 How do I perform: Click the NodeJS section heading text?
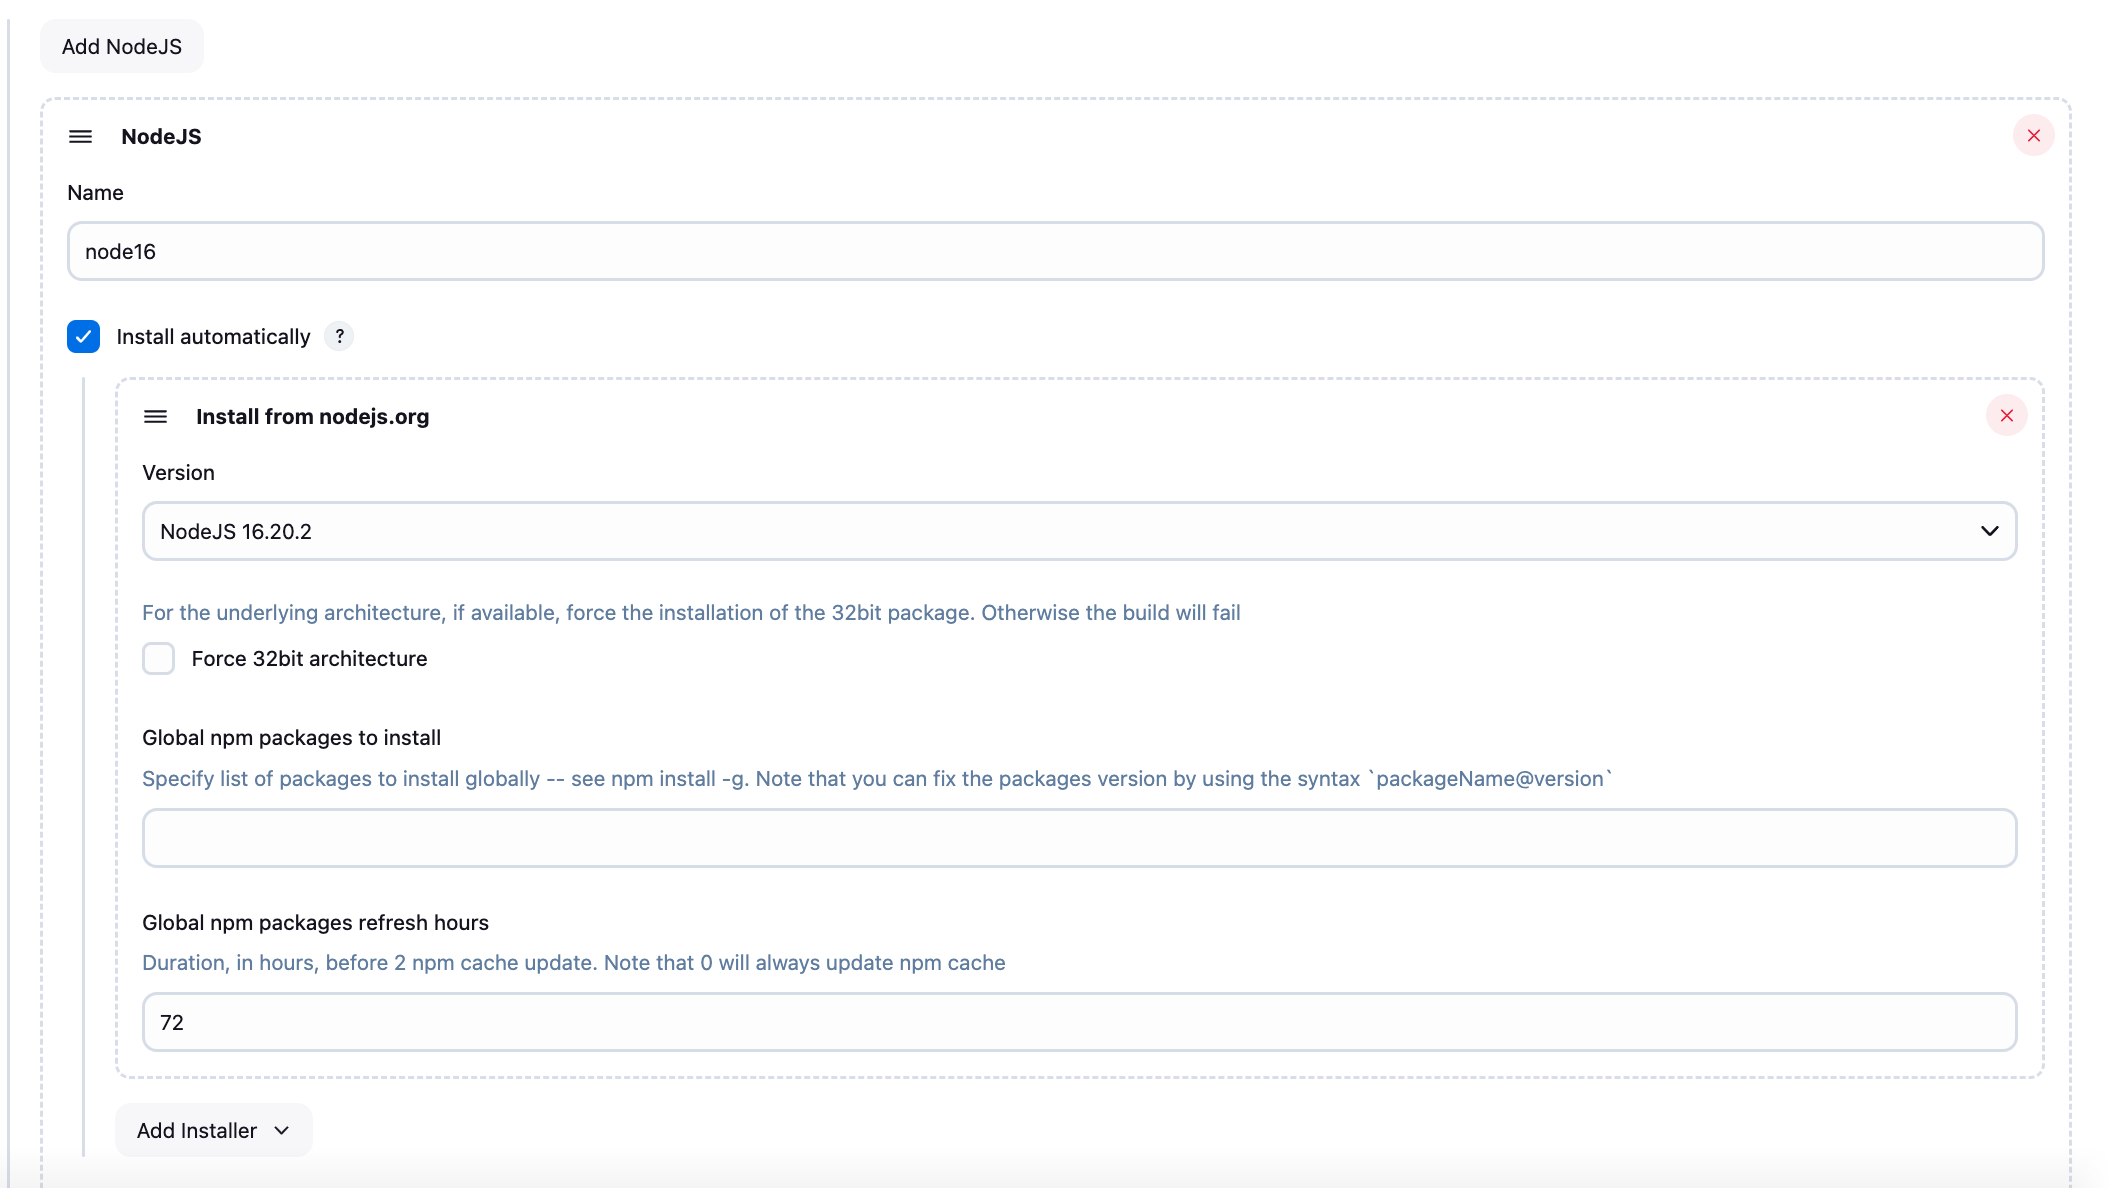(161, 137)
